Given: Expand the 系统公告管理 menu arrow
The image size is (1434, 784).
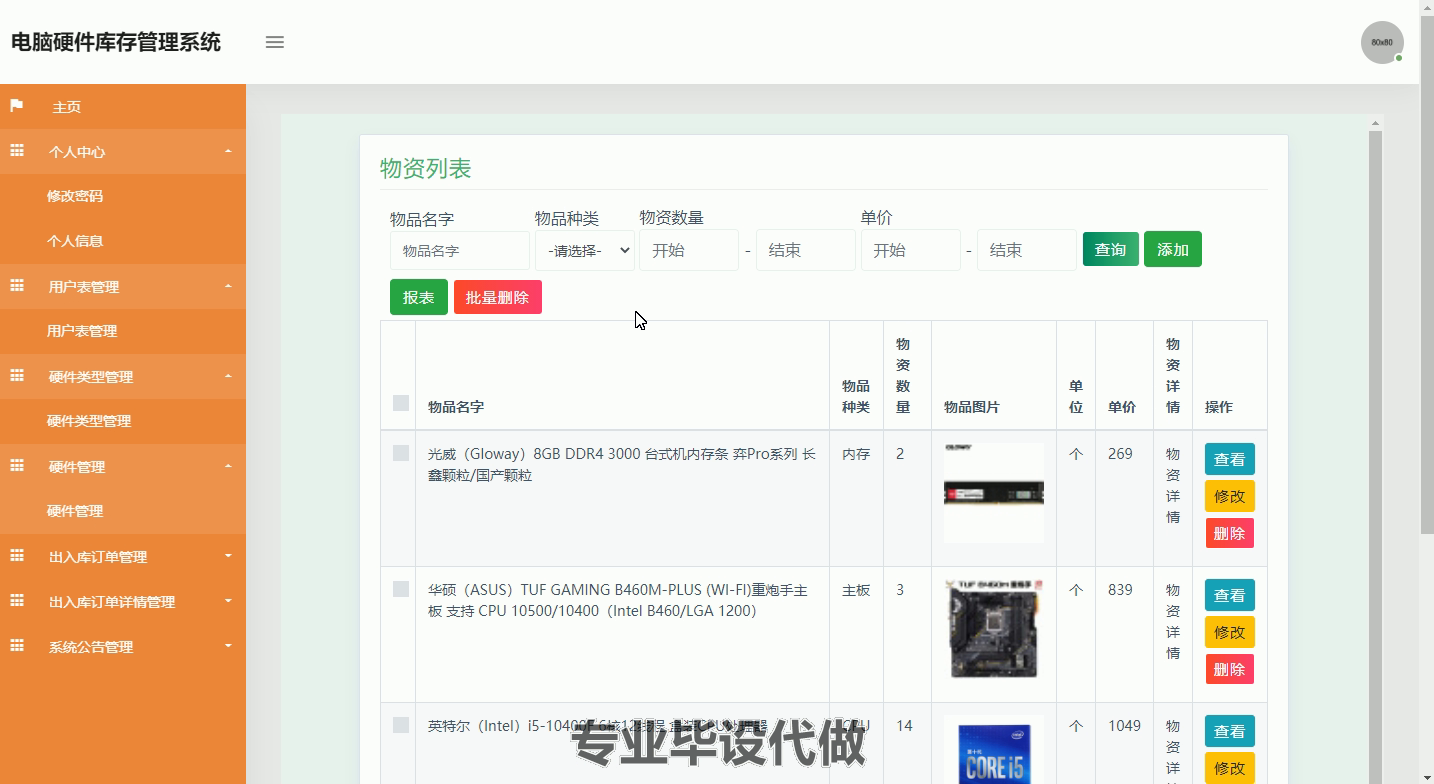Looking at the screenshot, I should point(228,646).
